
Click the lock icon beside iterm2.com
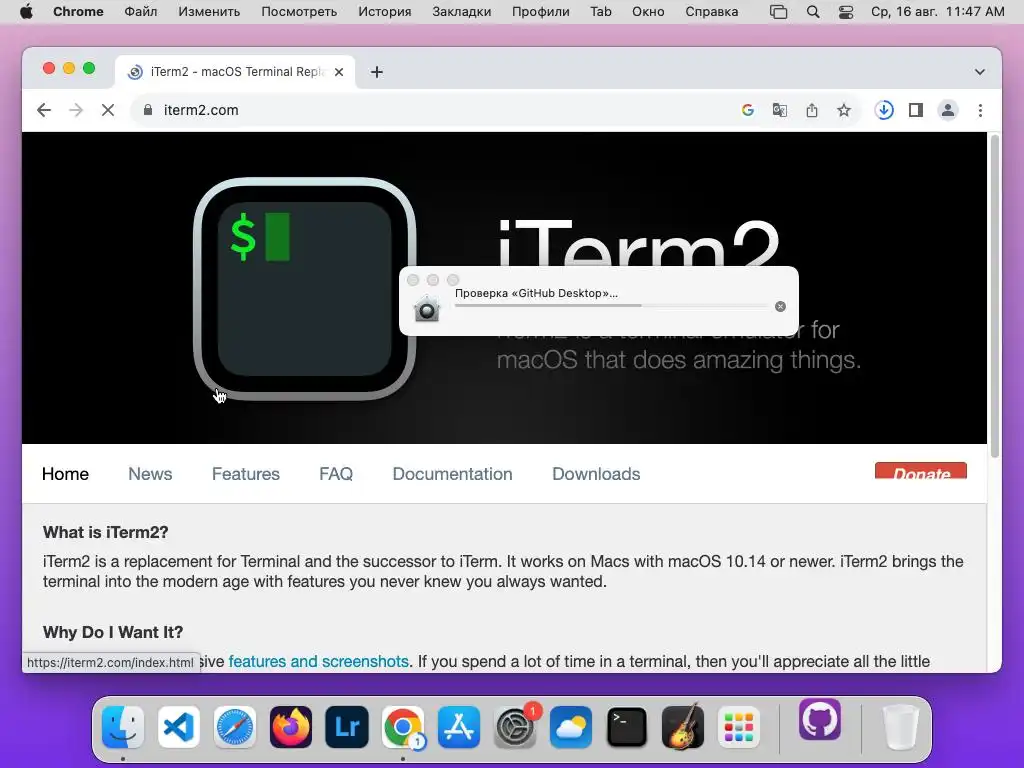(x=148, y=110)
